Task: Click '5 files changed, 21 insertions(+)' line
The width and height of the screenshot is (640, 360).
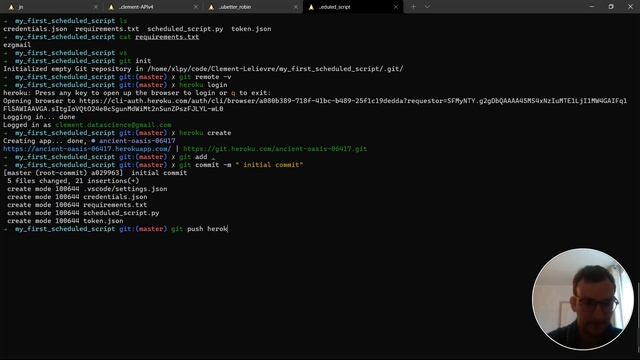Action: point(73,181)
